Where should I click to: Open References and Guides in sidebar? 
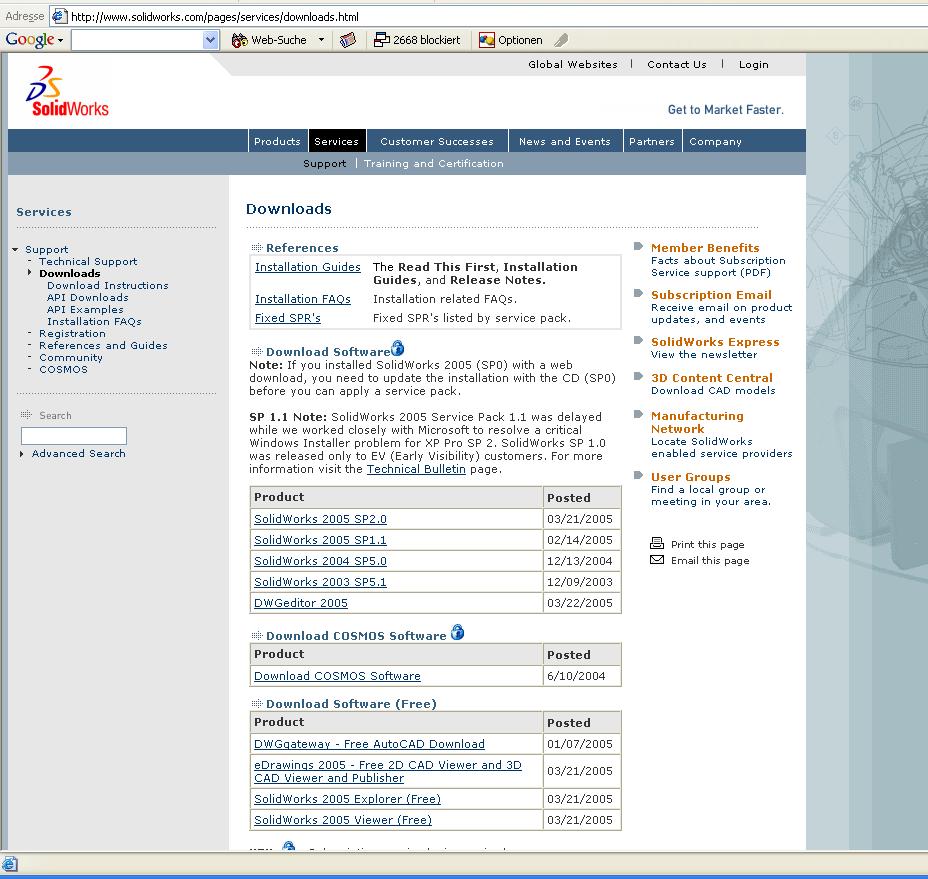[103, 345]
